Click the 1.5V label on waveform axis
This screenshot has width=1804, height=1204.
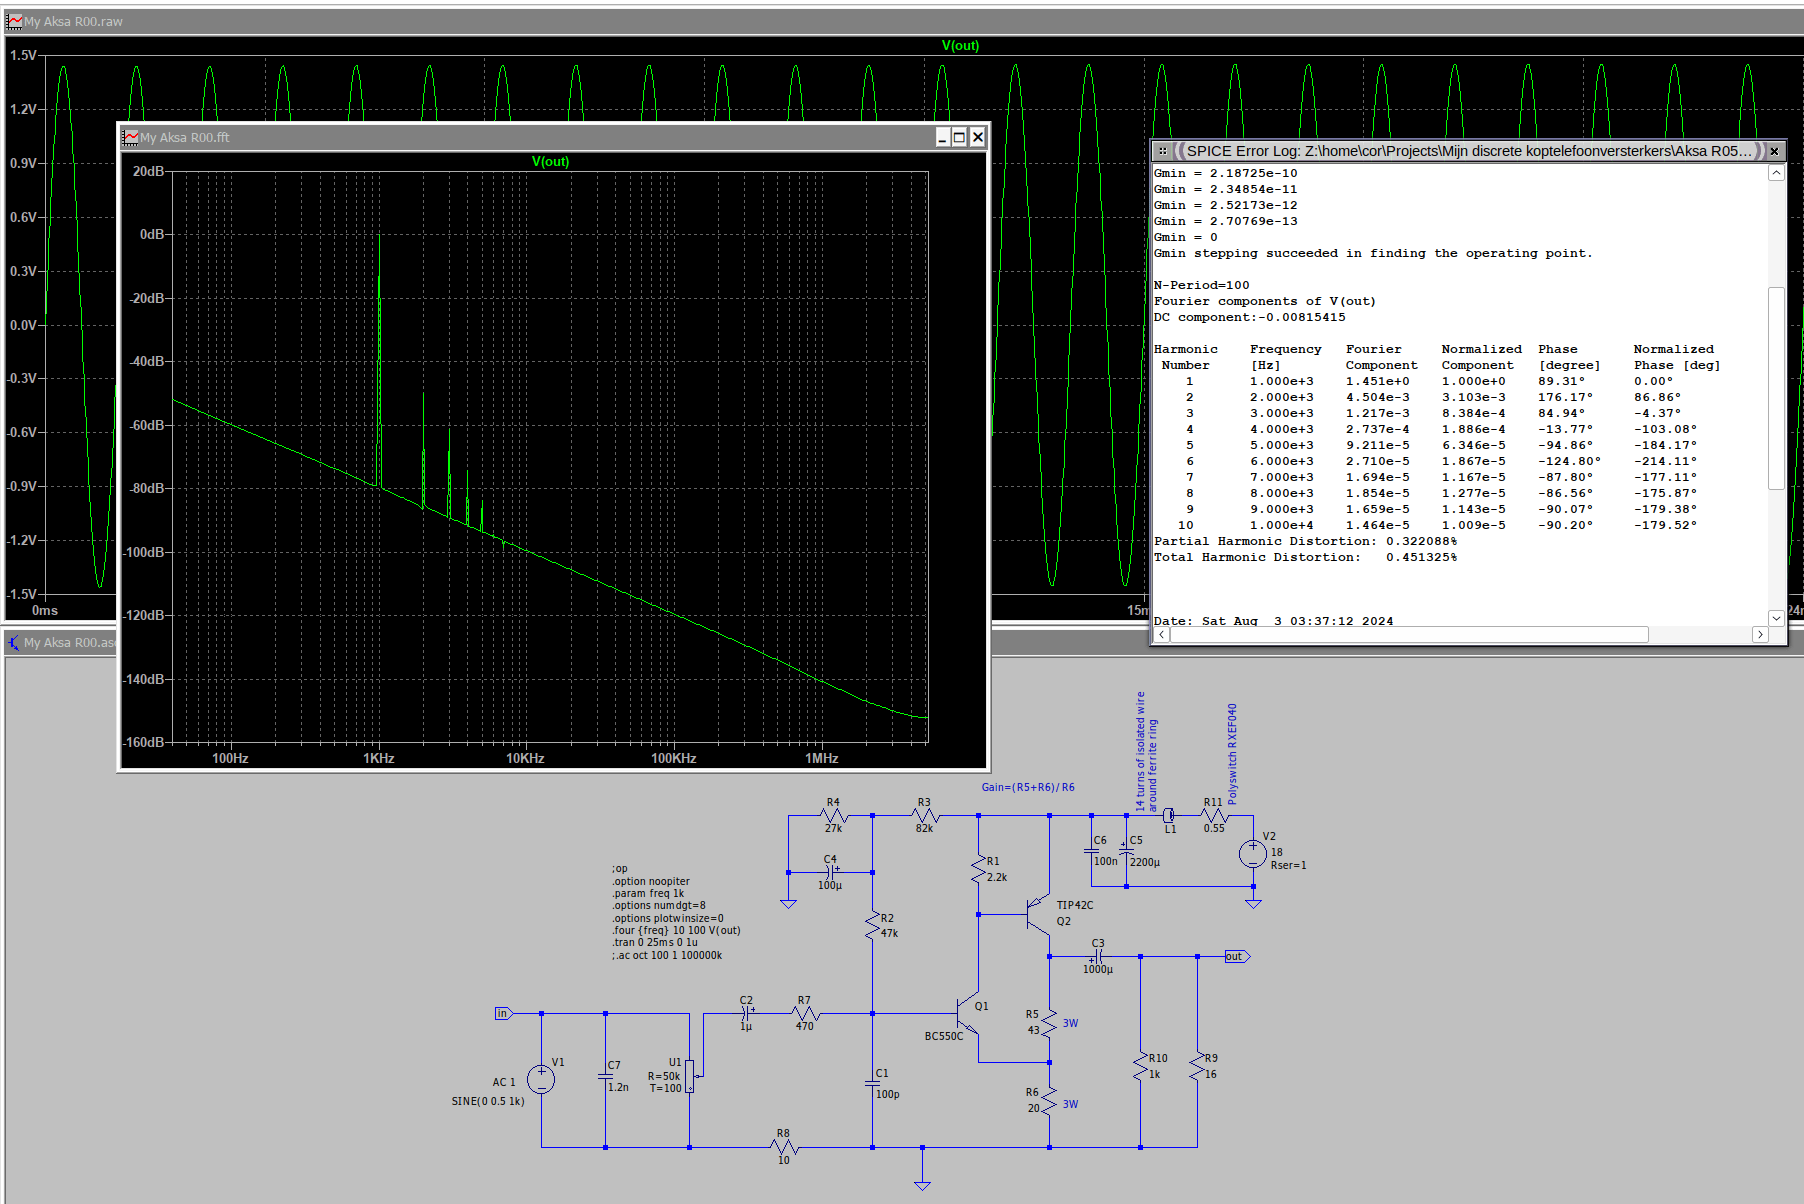23,55
